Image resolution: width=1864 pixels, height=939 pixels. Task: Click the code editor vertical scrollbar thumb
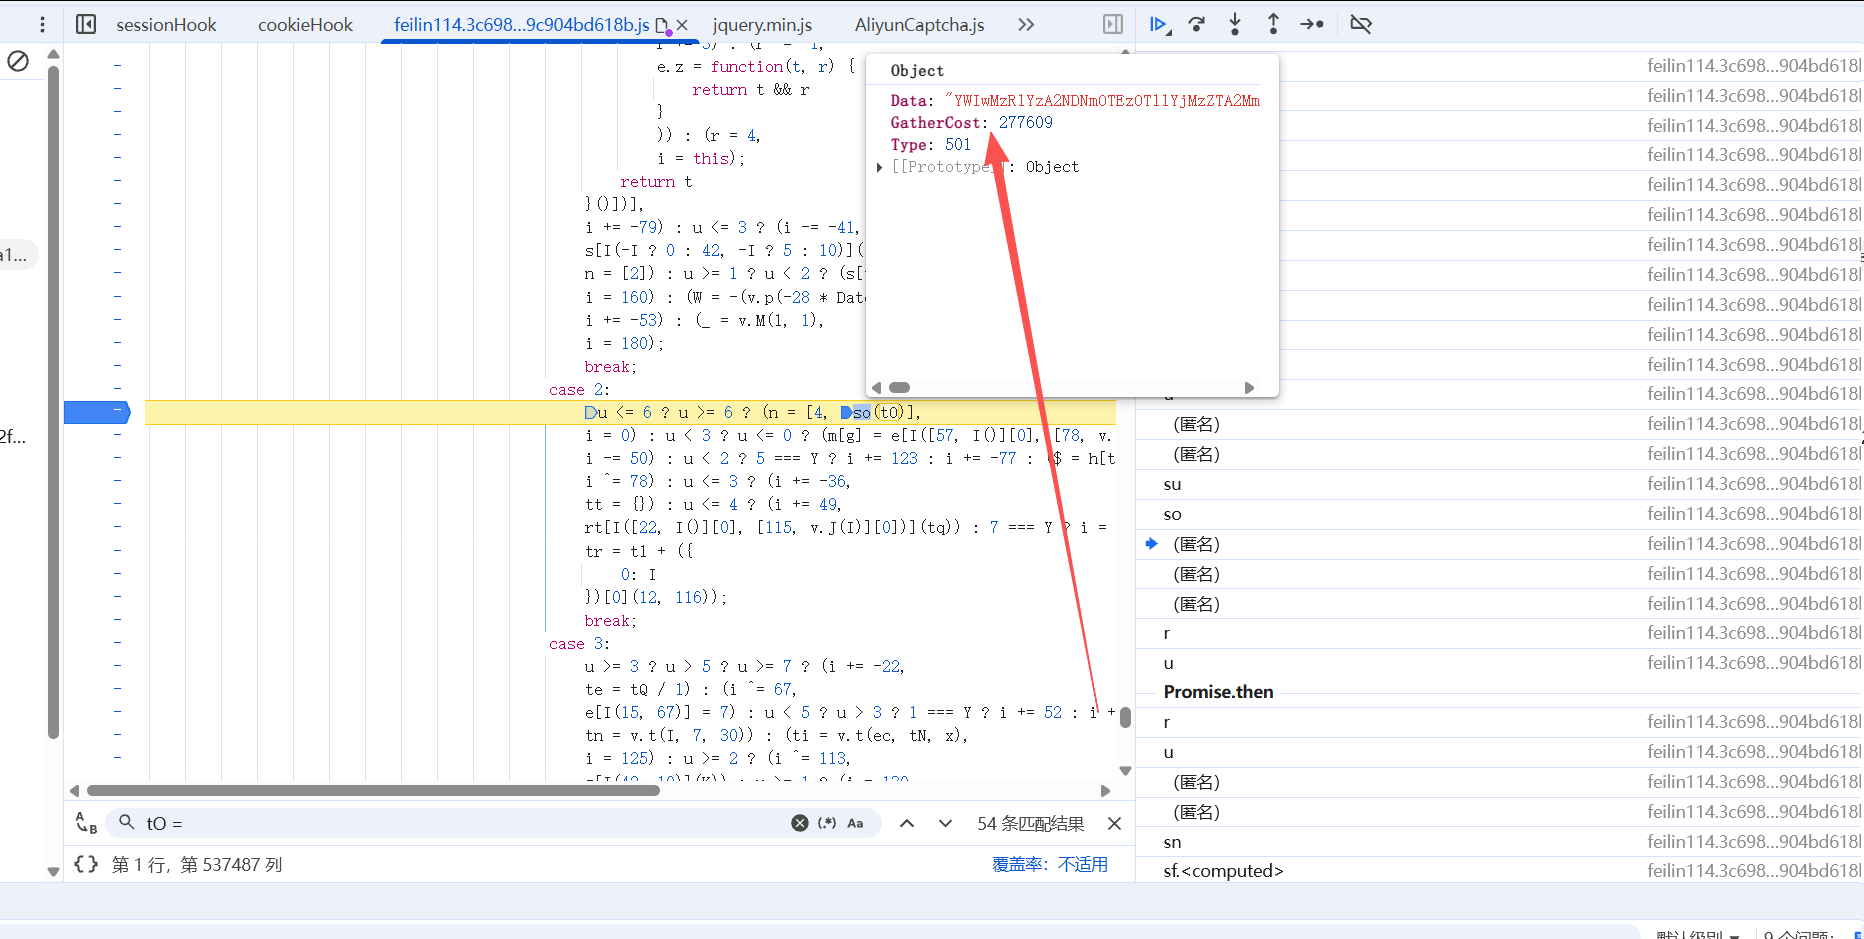tap(1125, 717)
